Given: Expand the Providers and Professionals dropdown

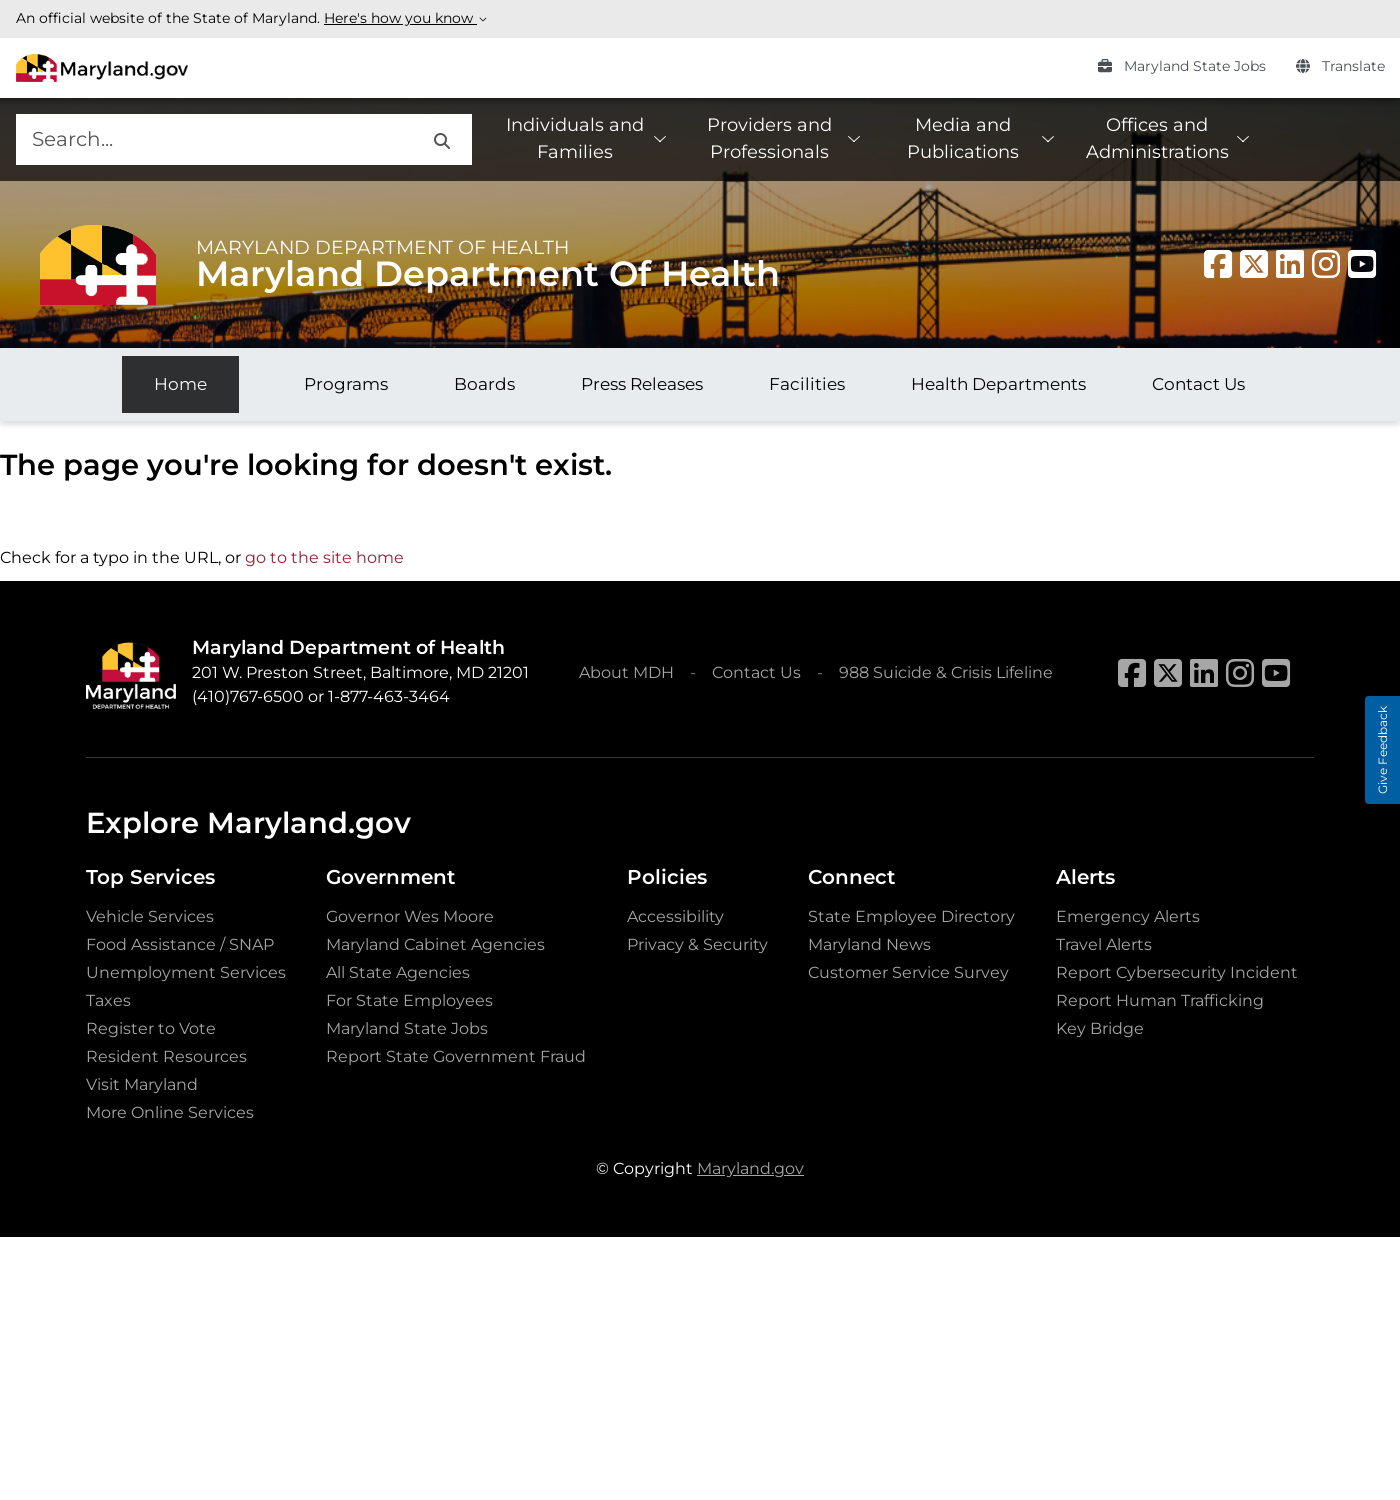Looking at the screenshot, I should point(782,139).
